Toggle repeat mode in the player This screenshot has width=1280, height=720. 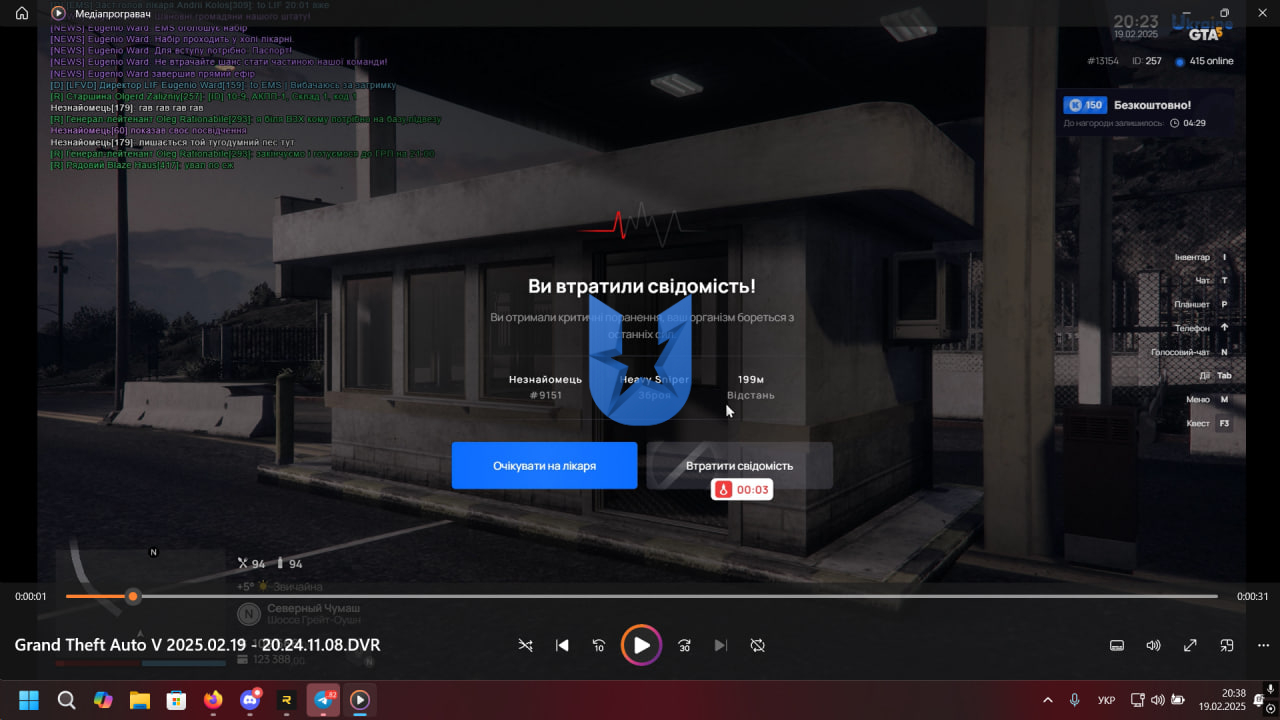757,645
